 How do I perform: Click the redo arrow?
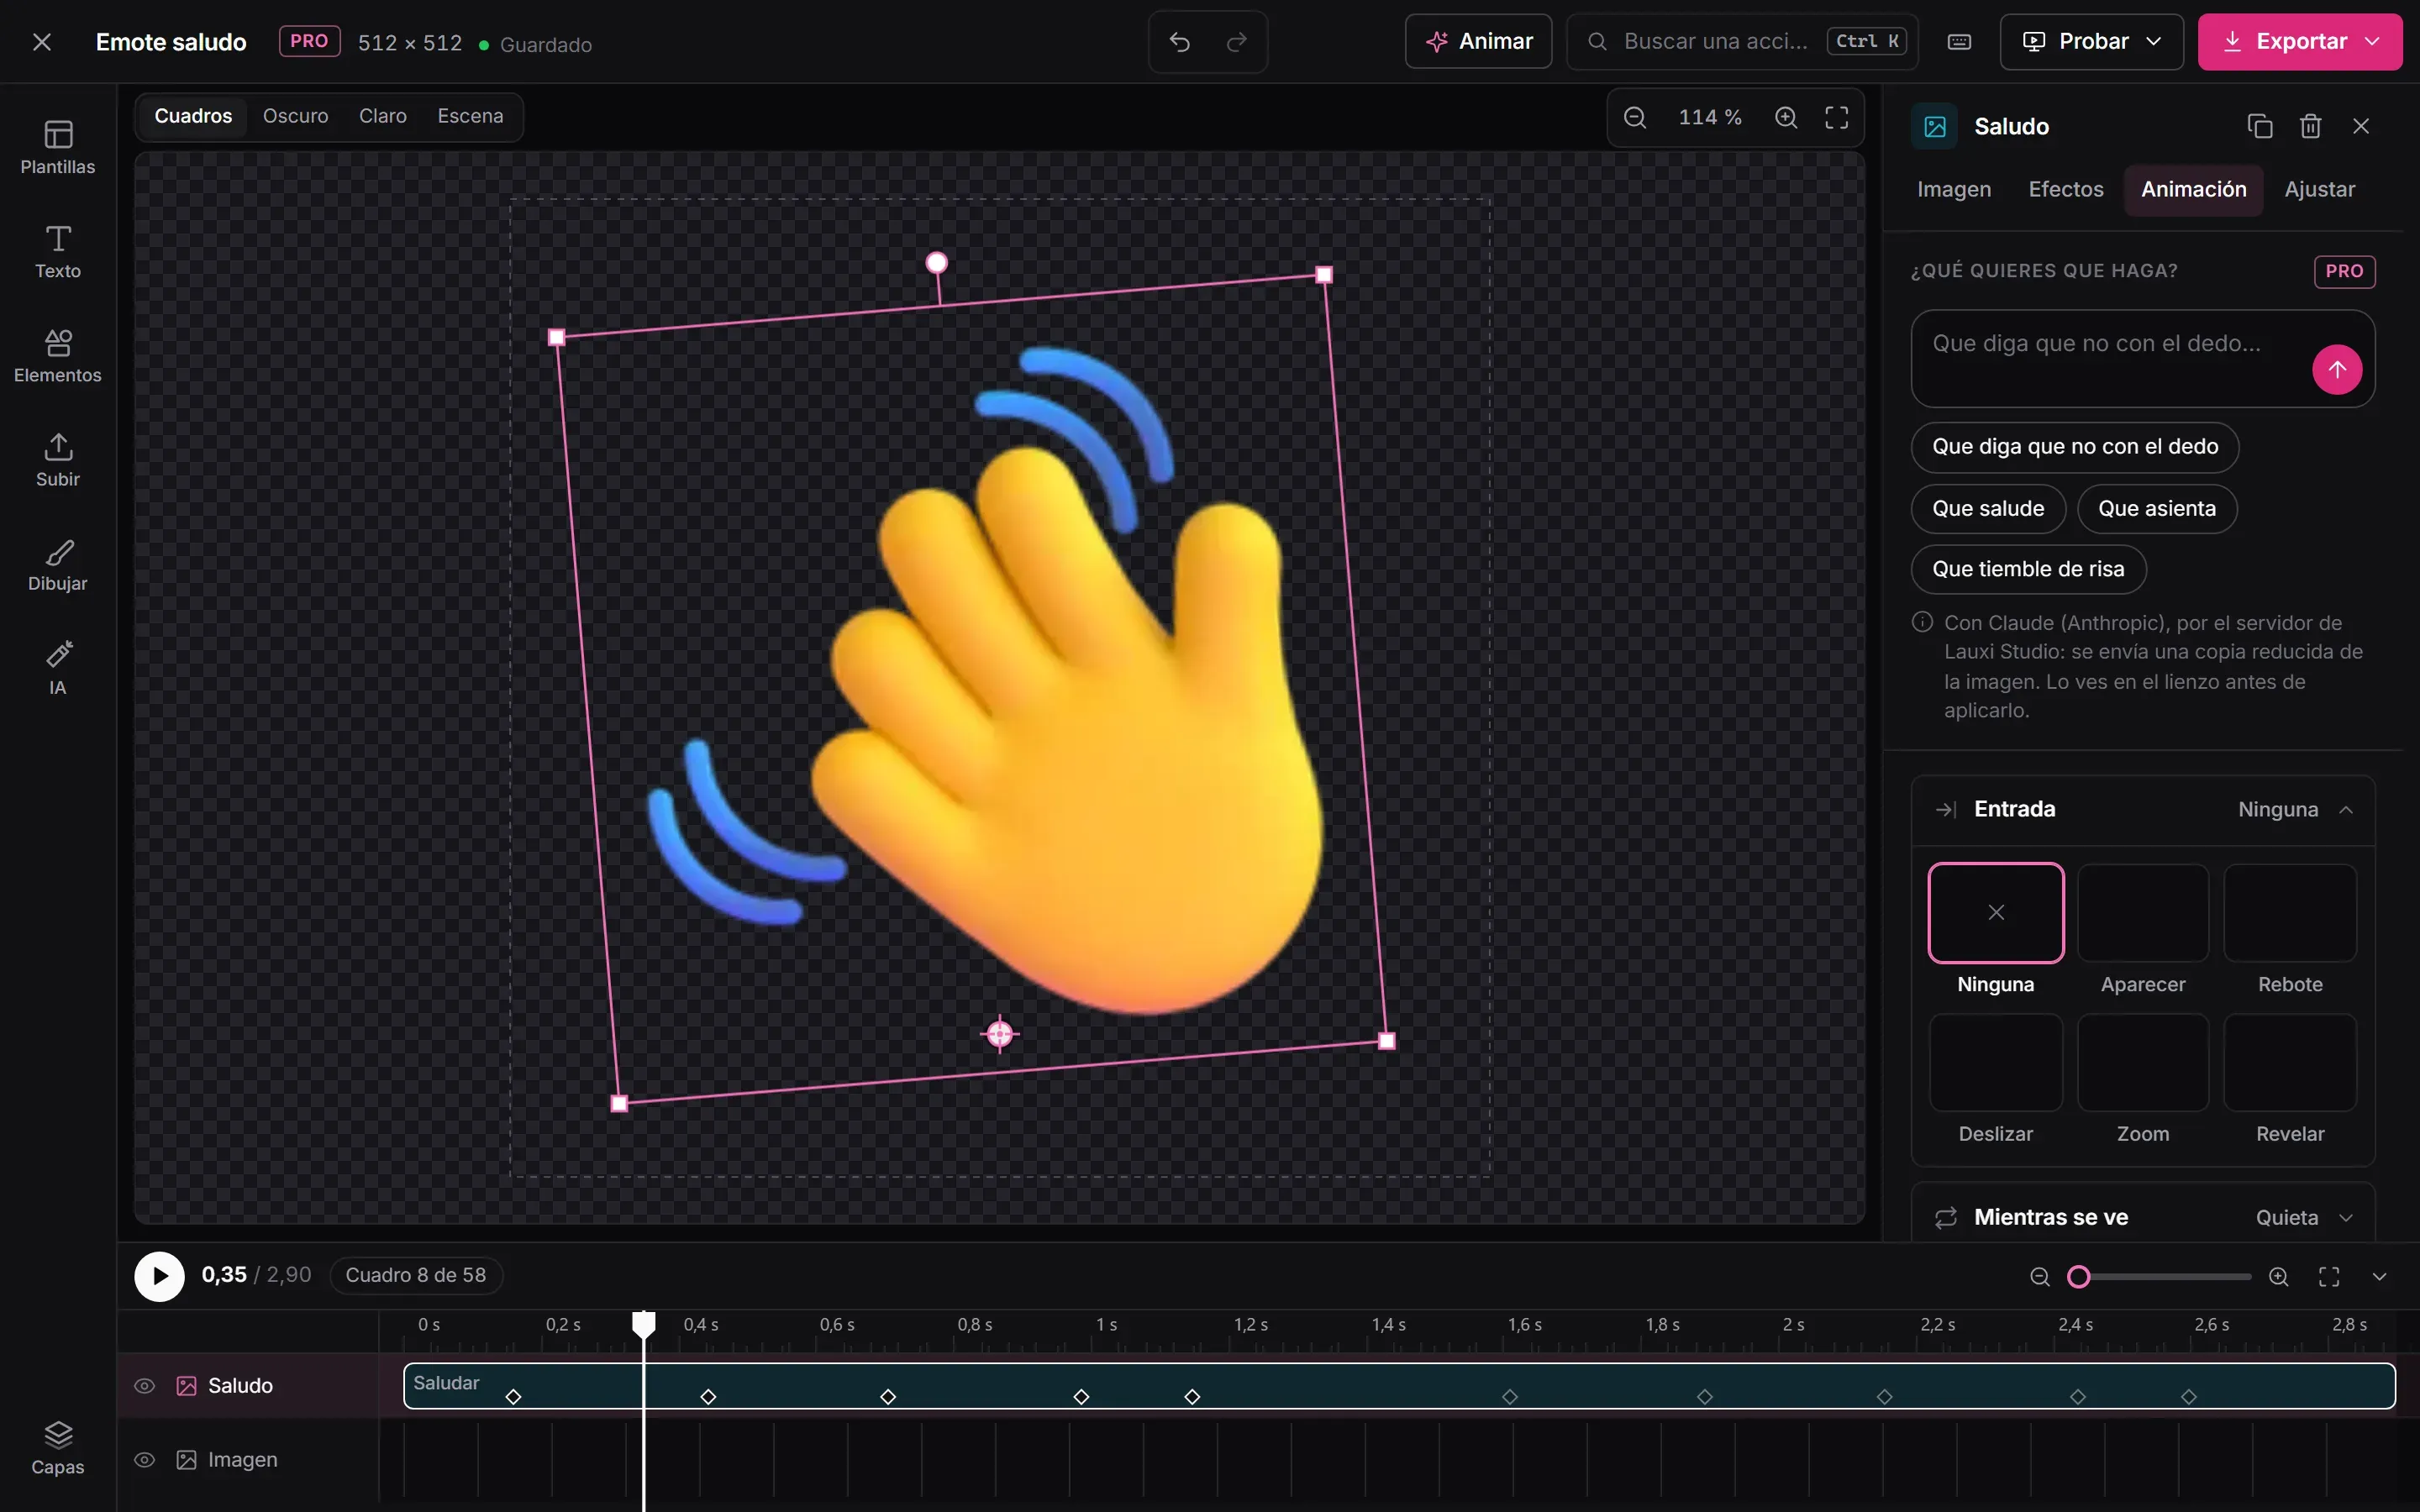pyautogui.click(x=1237, y=42)
